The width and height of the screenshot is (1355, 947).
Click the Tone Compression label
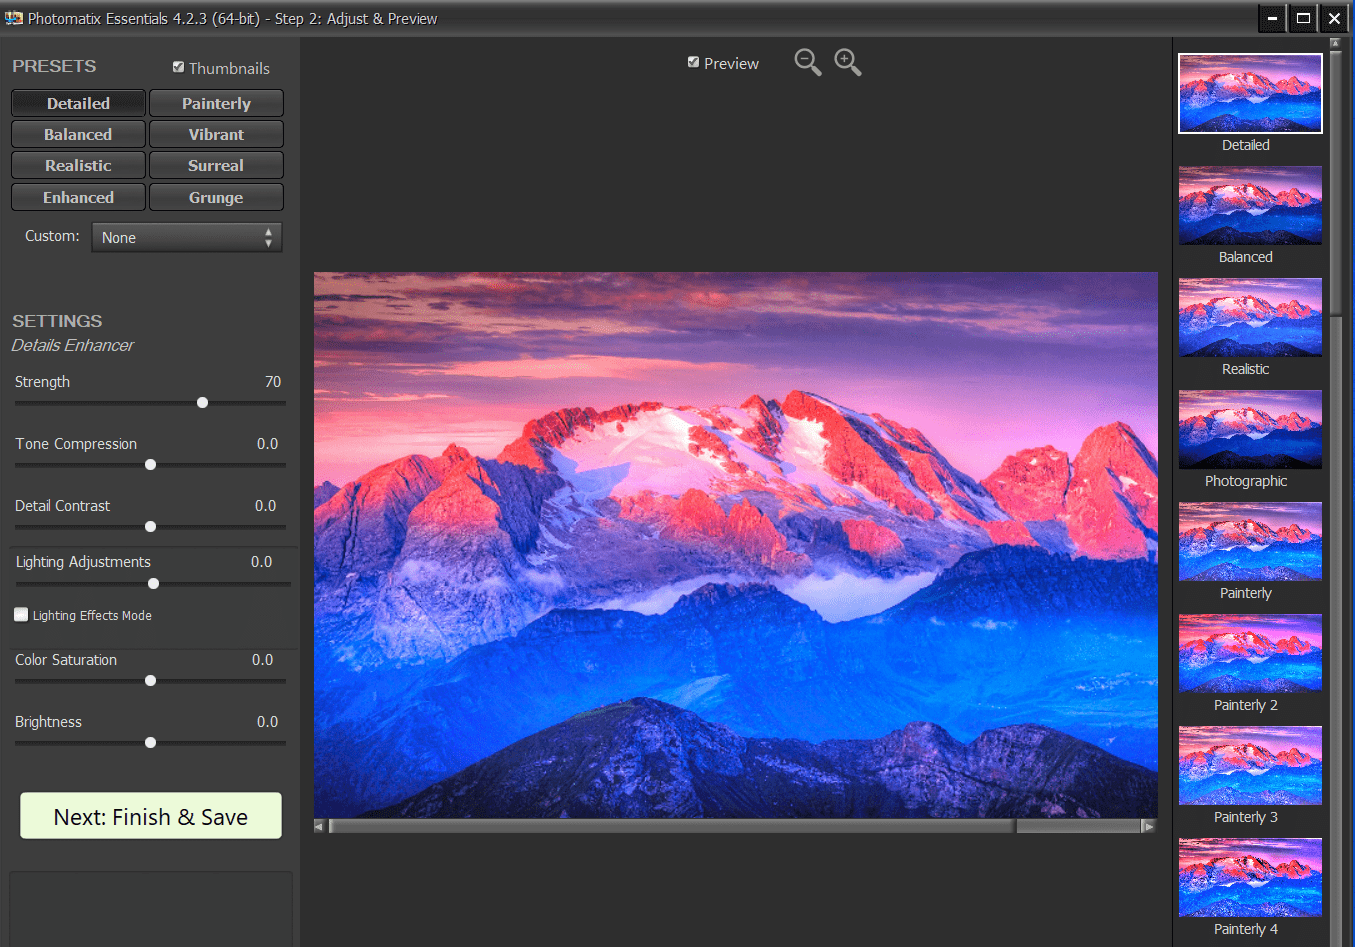76,444
